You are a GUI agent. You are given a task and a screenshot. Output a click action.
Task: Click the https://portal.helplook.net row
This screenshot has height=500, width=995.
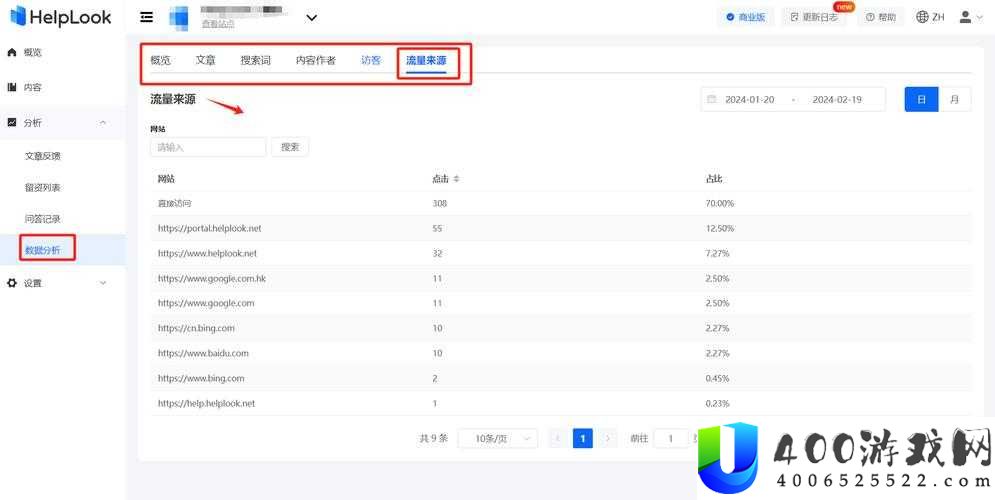(560, 228)
